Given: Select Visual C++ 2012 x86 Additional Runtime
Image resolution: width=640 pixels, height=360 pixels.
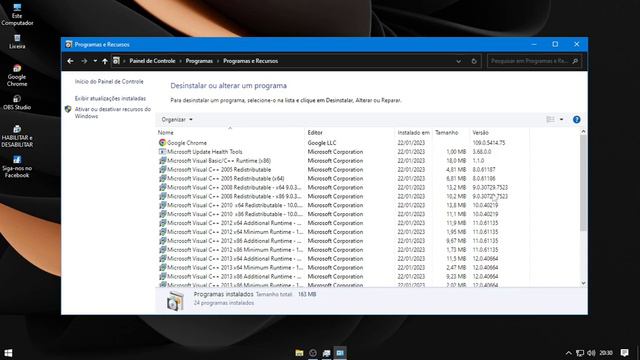Looking at the screenshot, I should pyautogui.click(x=343, y=241).
